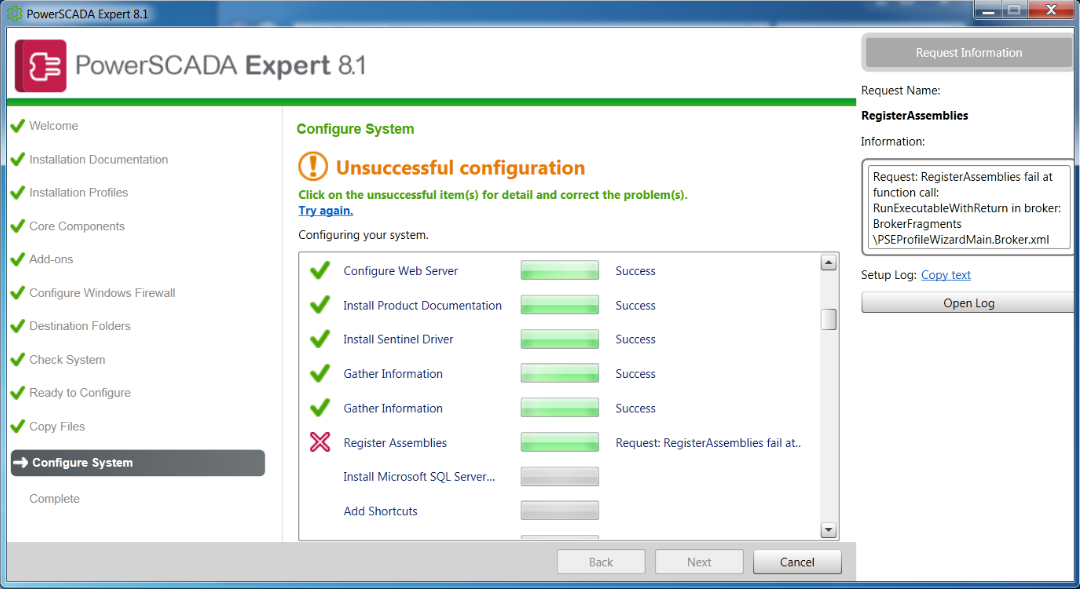This screenshot has height=589, width=1080.
Task: Click the PowerSCADA Expert red logo icon
Action: [x=41, y=65]
